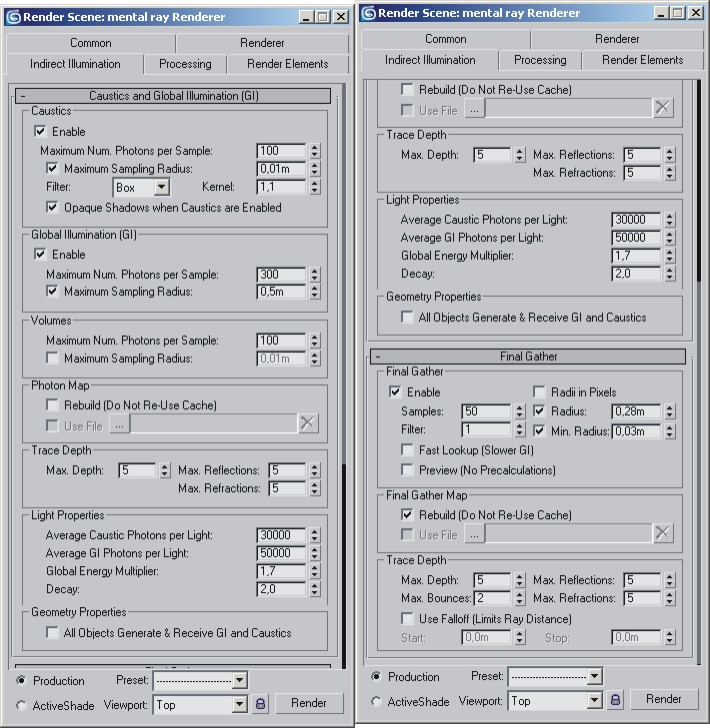Click lock viewport icon in left window

point(261,704)
